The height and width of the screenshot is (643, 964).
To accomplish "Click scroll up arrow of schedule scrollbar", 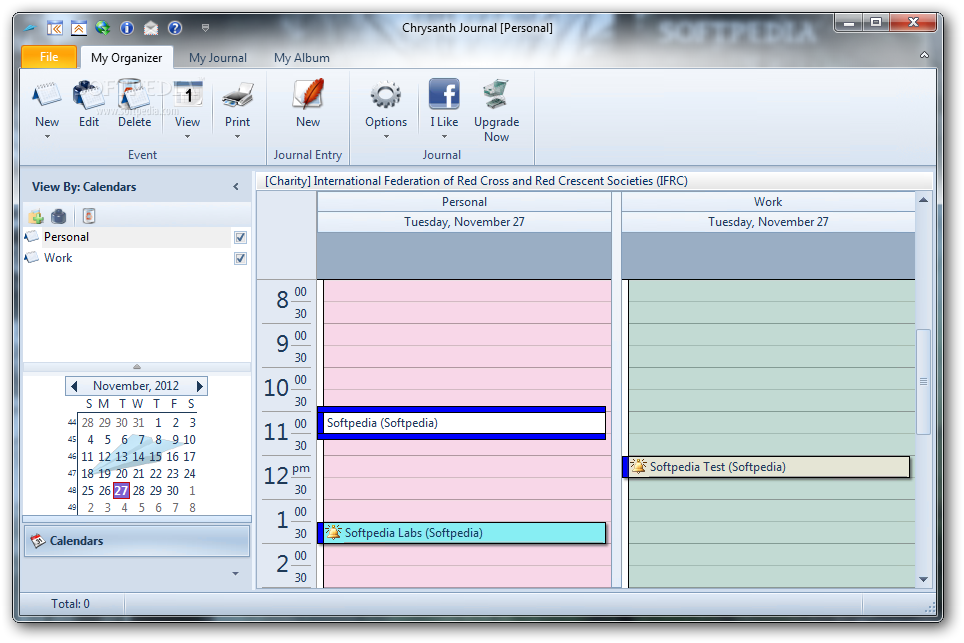I will tap(923, 200).
